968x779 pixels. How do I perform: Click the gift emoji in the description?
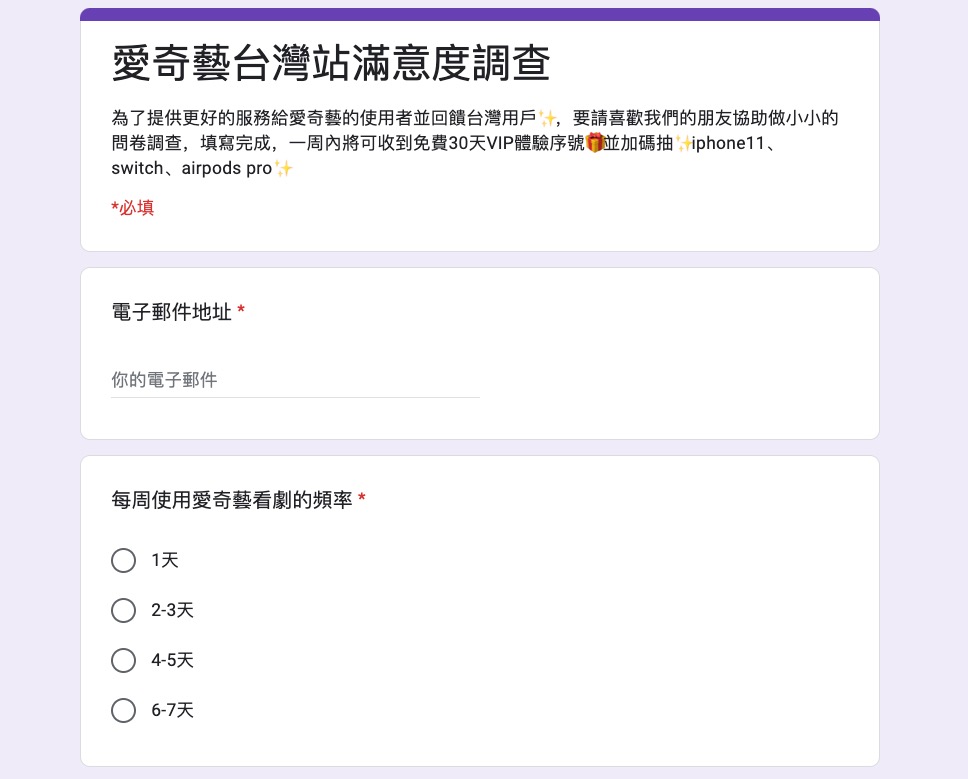tap(595, 143)
